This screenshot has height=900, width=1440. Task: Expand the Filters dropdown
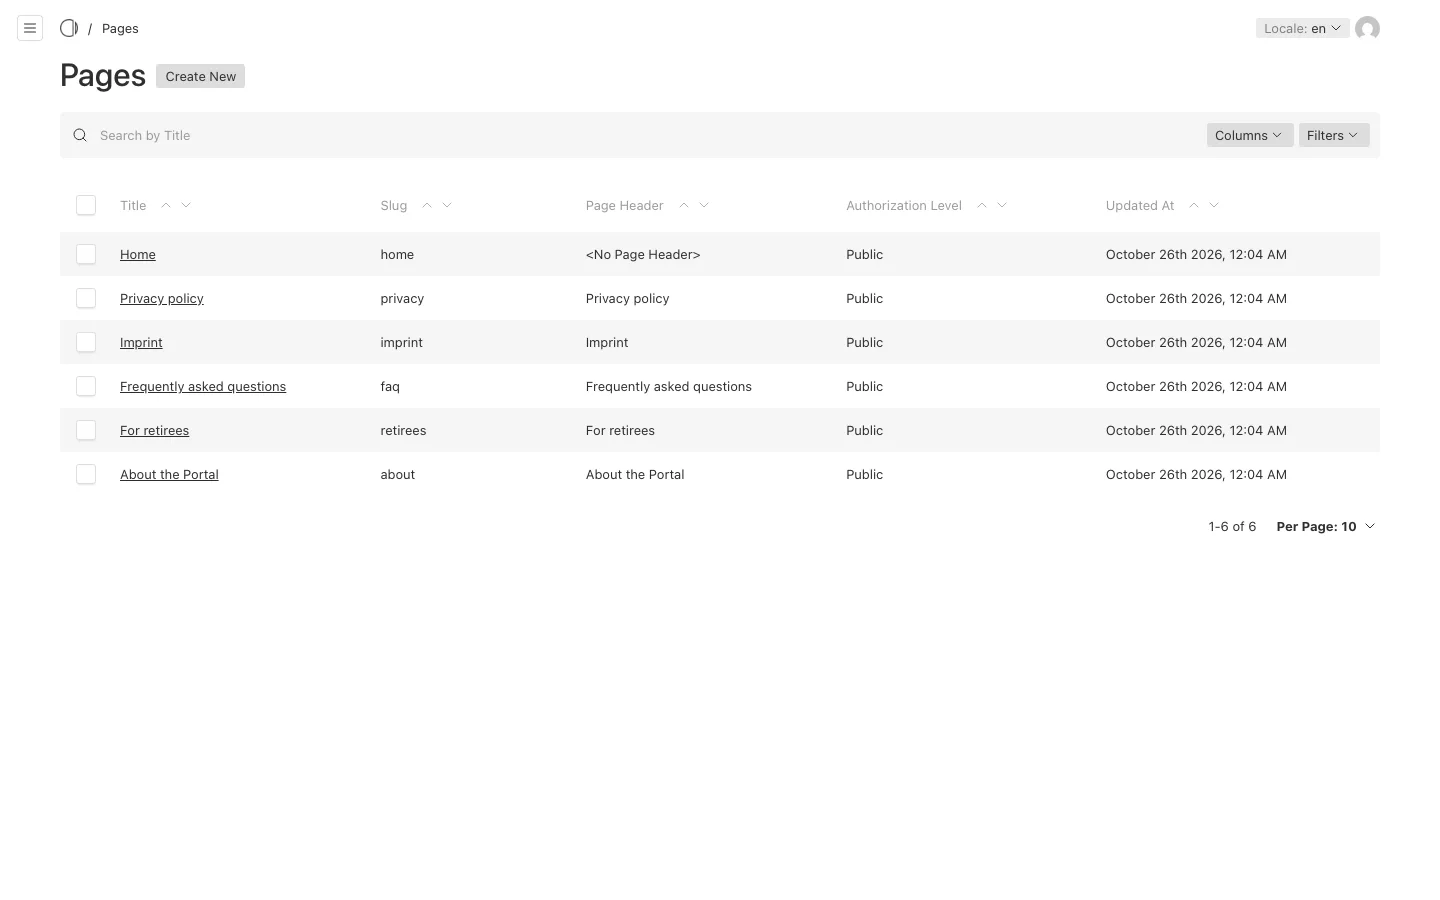(1333, 135)
